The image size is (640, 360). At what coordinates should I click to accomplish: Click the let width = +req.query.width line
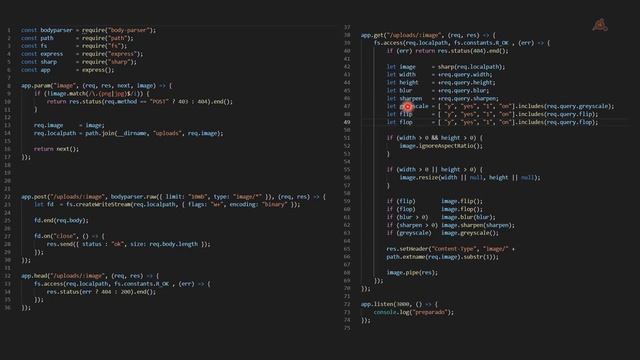click(440, 75)
